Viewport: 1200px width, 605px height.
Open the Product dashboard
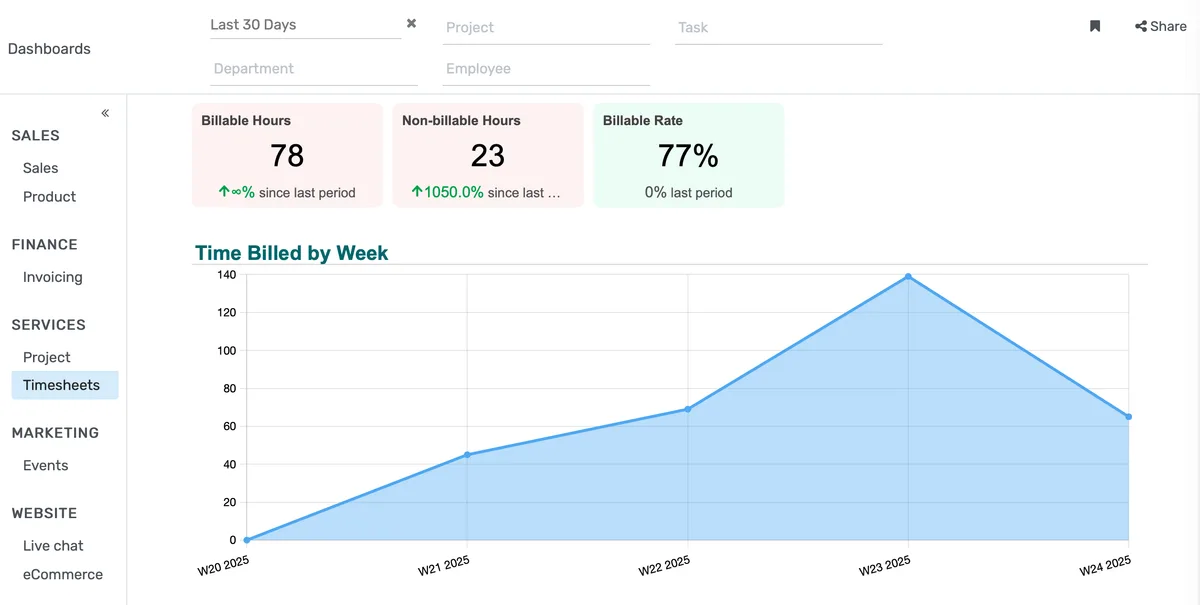48,196
